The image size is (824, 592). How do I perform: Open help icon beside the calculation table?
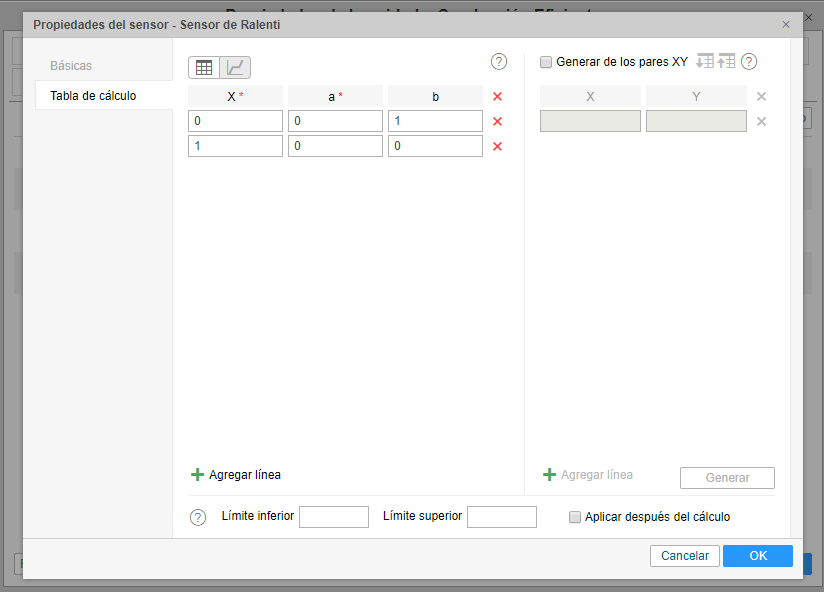pyautogui.click(x=499, y=62)
